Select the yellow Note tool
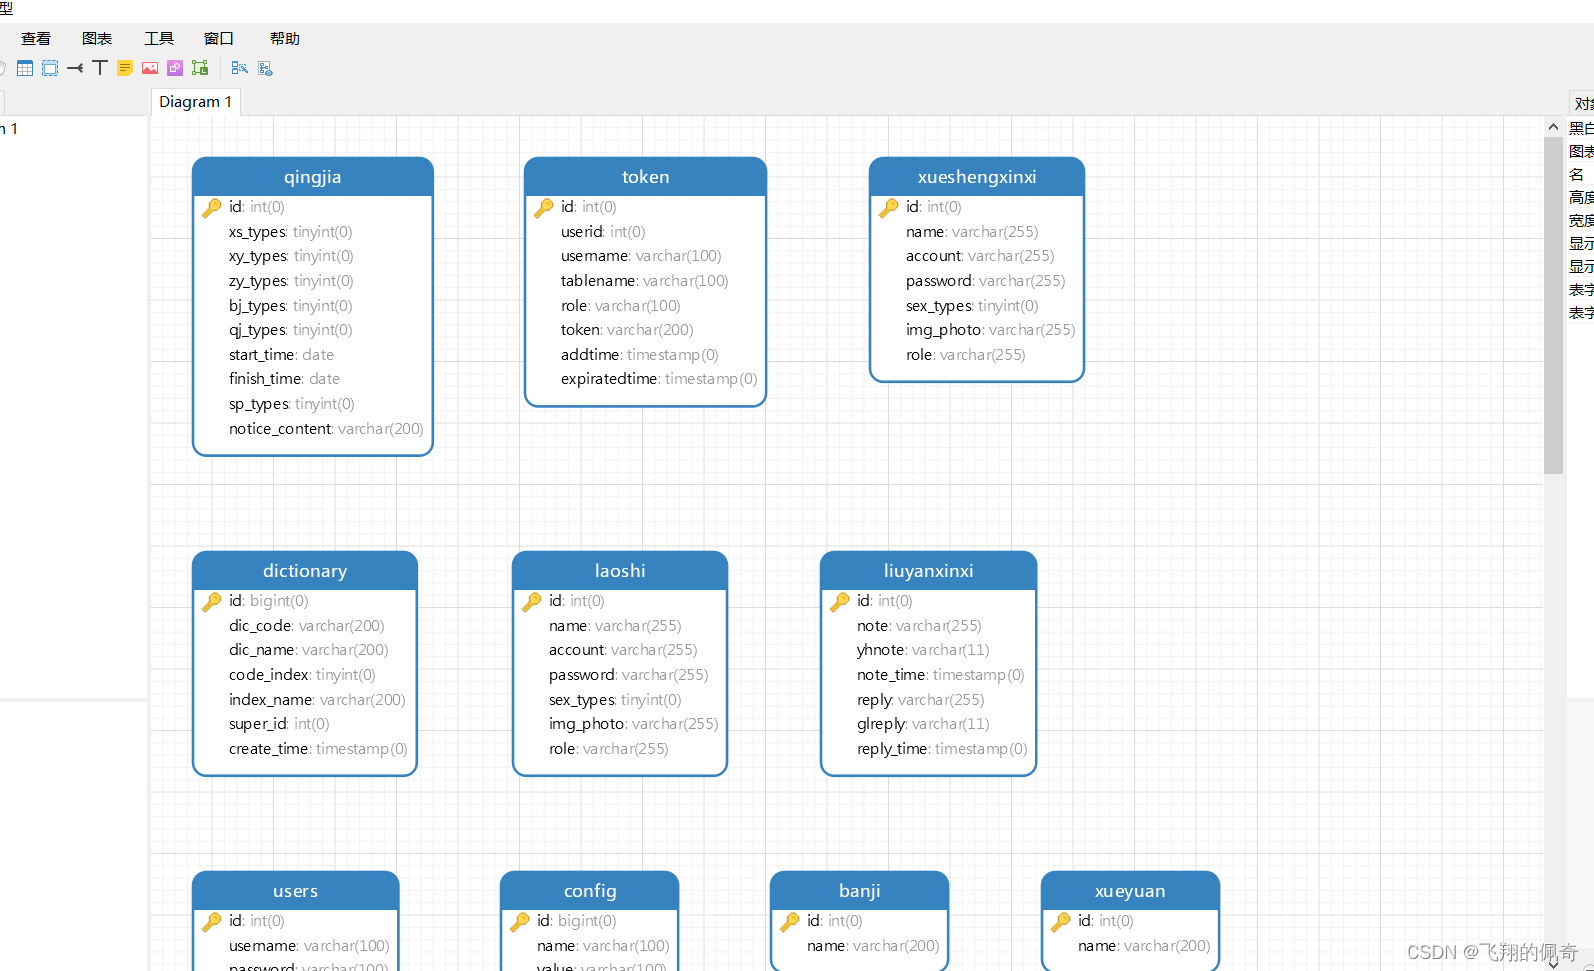Screen dimensions: 1594x971 point(125,68)
